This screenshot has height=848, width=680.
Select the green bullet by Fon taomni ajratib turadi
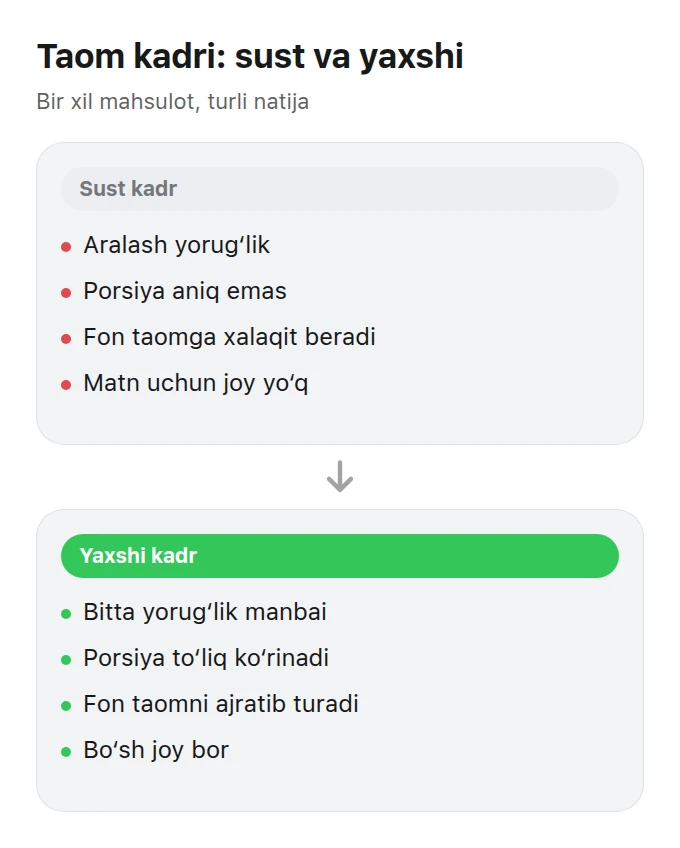[66, 706]
